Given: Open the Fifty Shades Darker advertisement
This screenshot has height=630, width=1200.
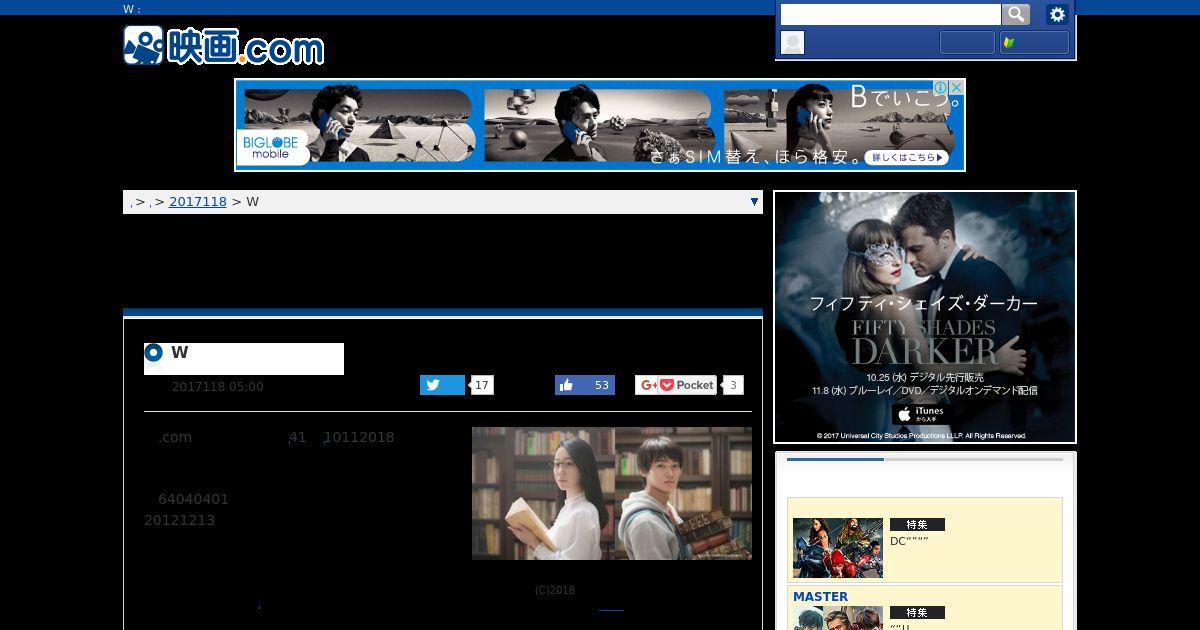Looking at the screenshot, I should tap(925, 317).
